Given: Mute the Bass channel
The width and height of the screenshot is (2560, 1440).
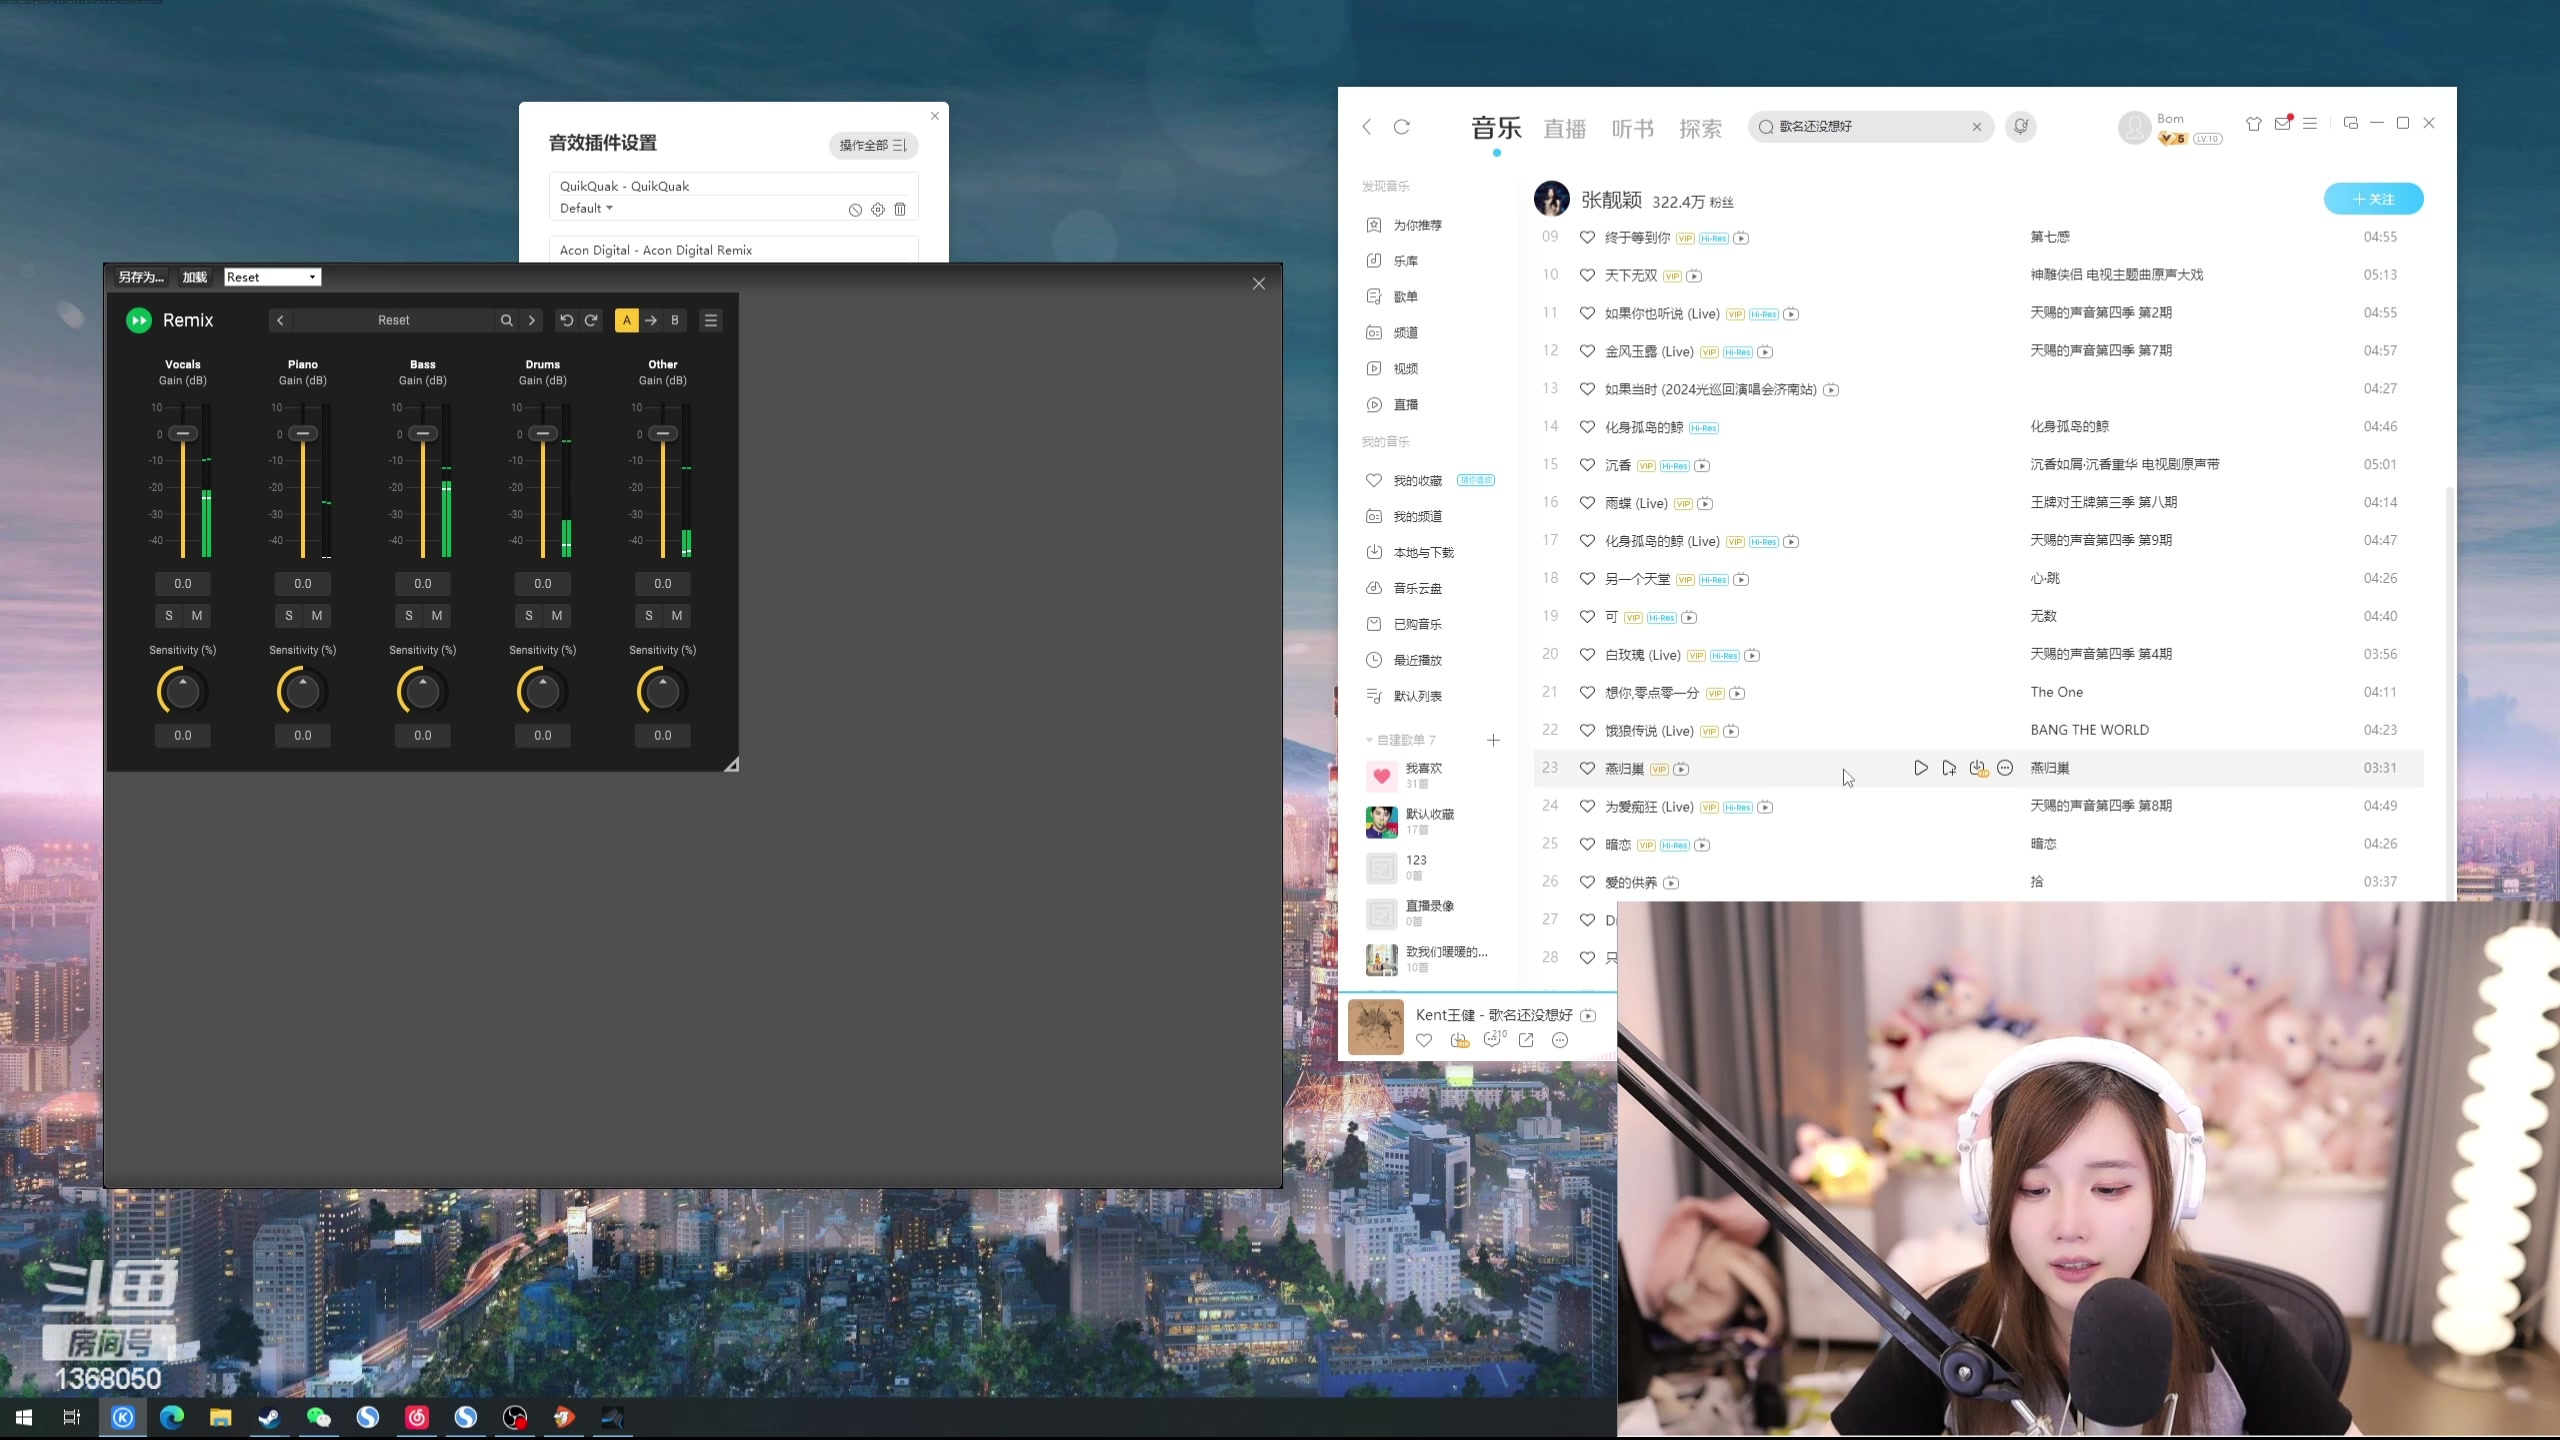Looking at the screenshot, I should pyautogui.click(x=437, y=616).
